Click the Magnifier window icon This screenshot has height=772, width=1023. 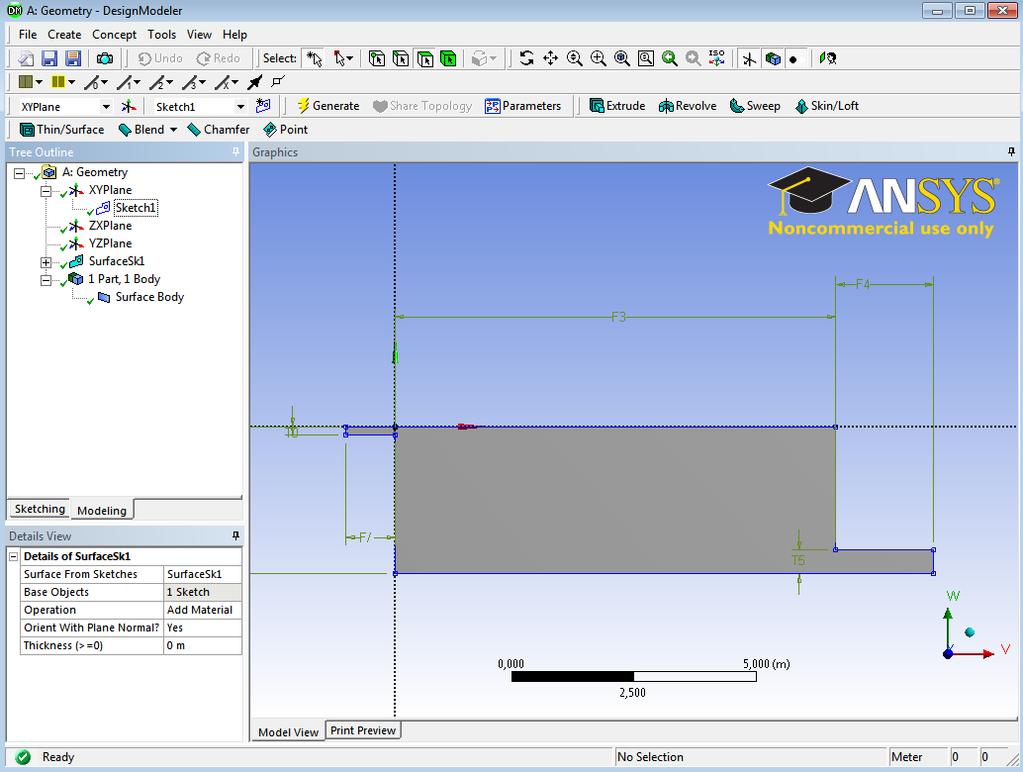coord(646,59)
